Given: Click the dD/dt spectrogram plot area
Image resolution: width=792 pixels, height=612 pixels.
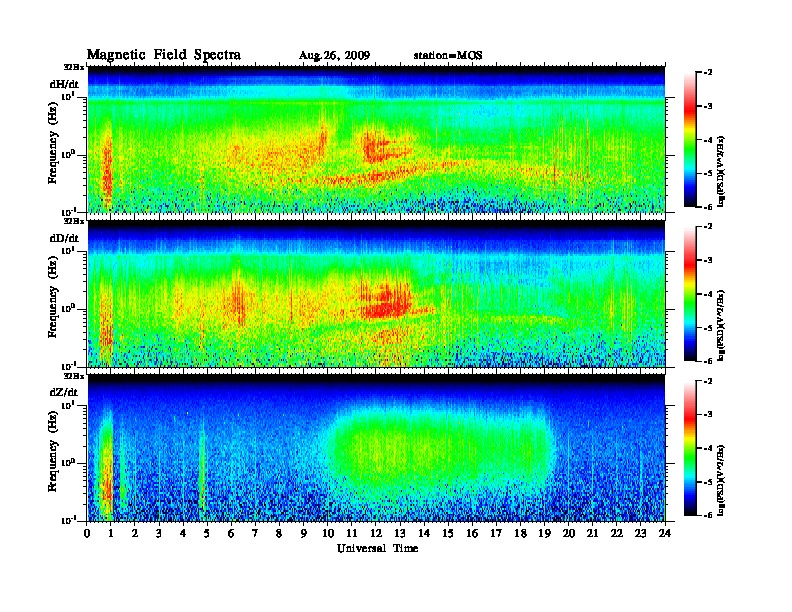Looking at the screenshot, I should pos(376,294).
